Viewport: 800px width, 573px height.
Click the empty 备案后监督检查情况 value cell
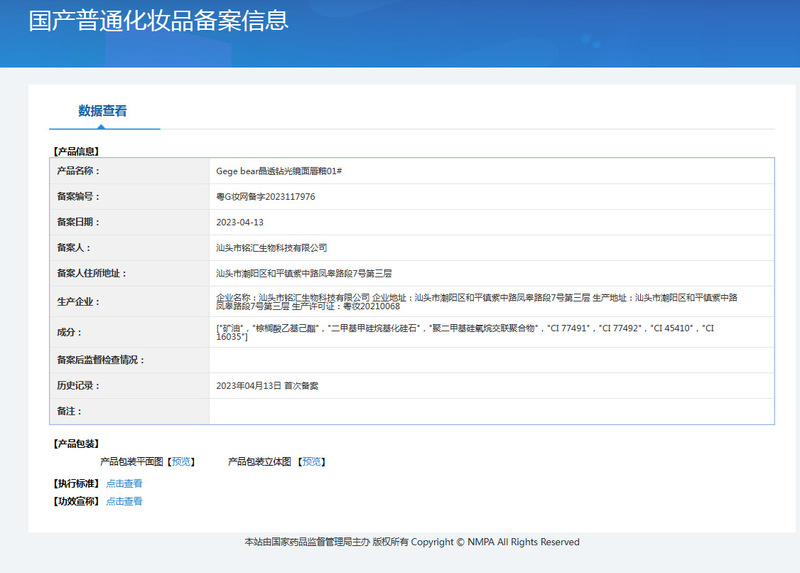tap(490, 360)
